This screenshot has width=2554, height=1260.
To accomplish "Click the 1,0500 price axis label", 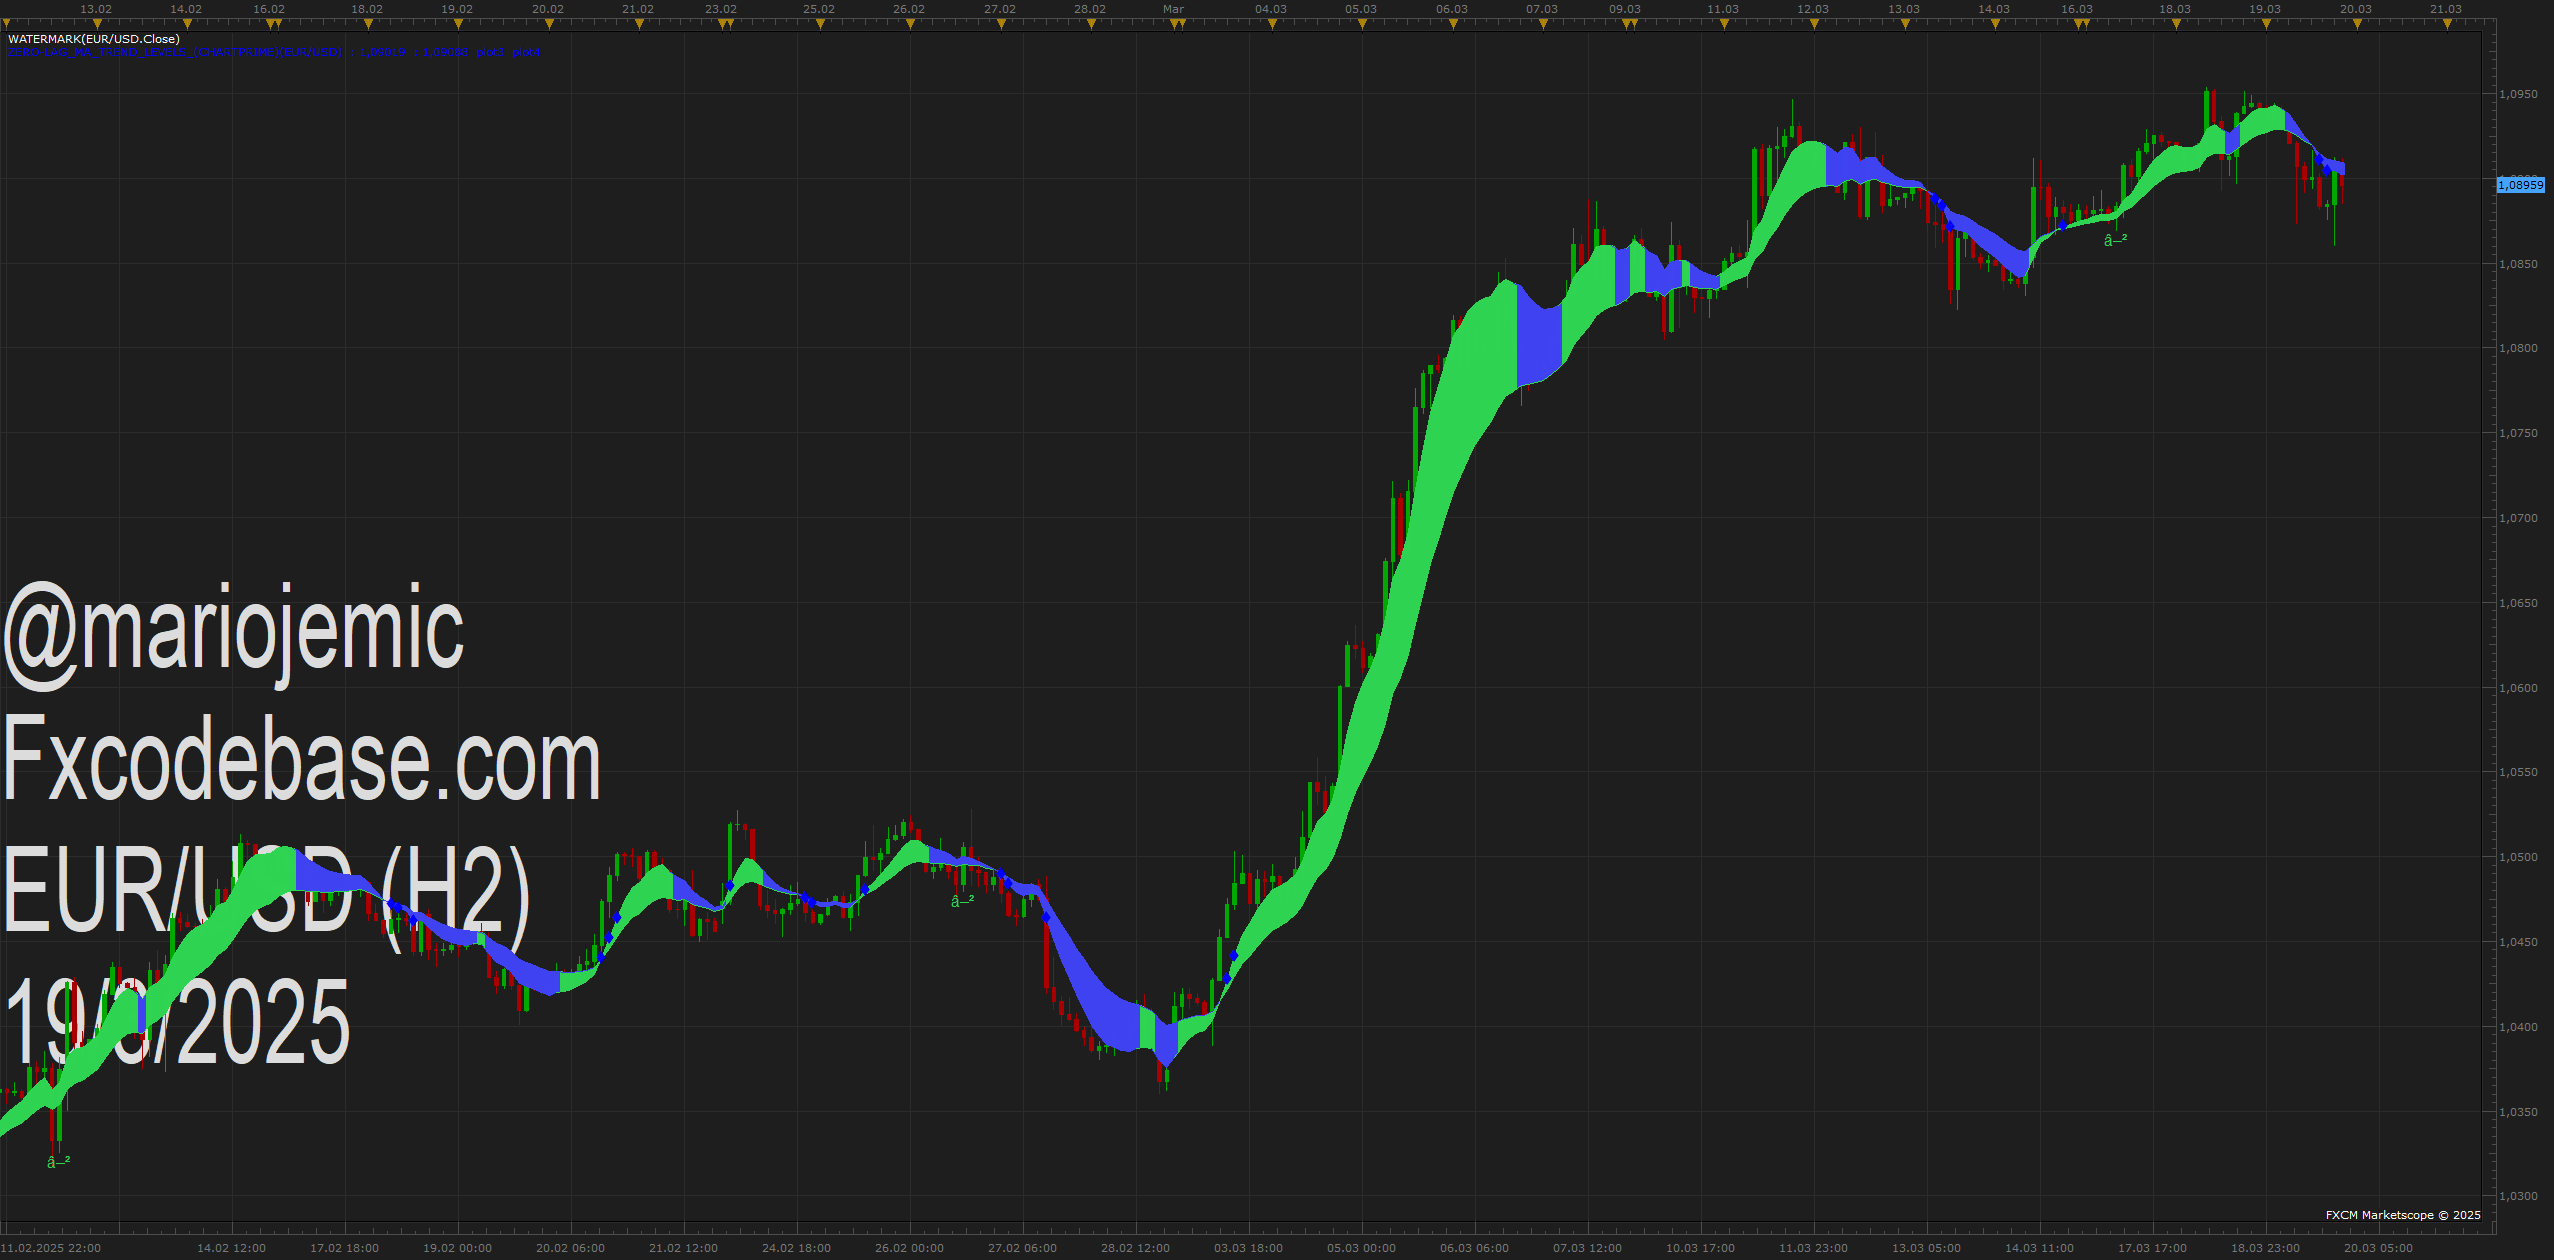I will [2518, 857].
